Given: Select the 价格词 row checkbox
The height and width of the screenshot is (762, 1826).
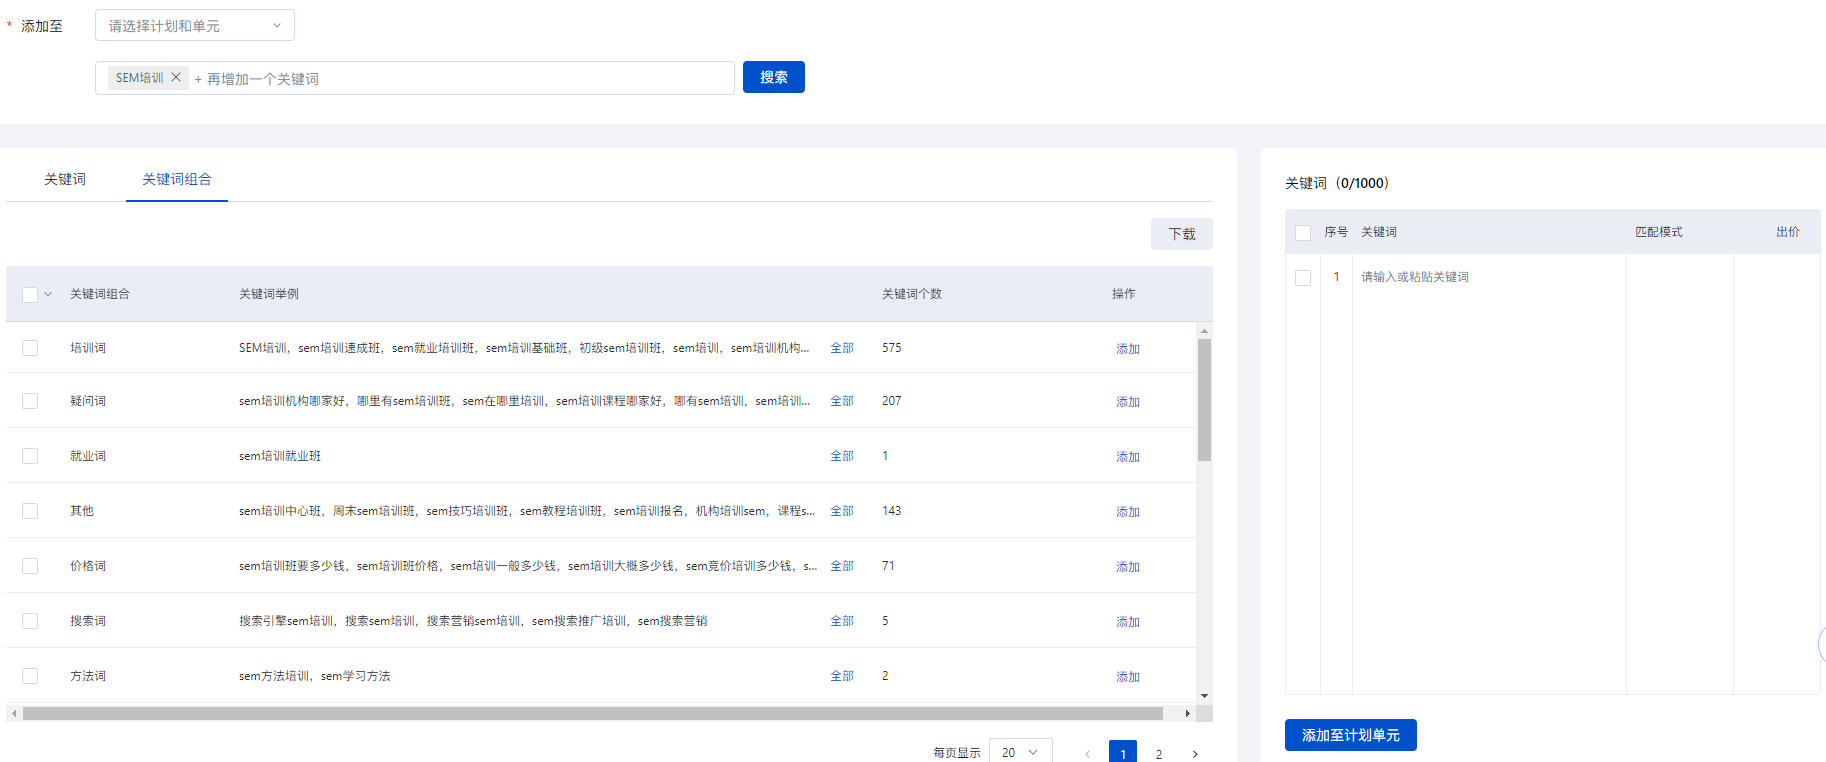Looking at the screenshot, I should (30, 566).
